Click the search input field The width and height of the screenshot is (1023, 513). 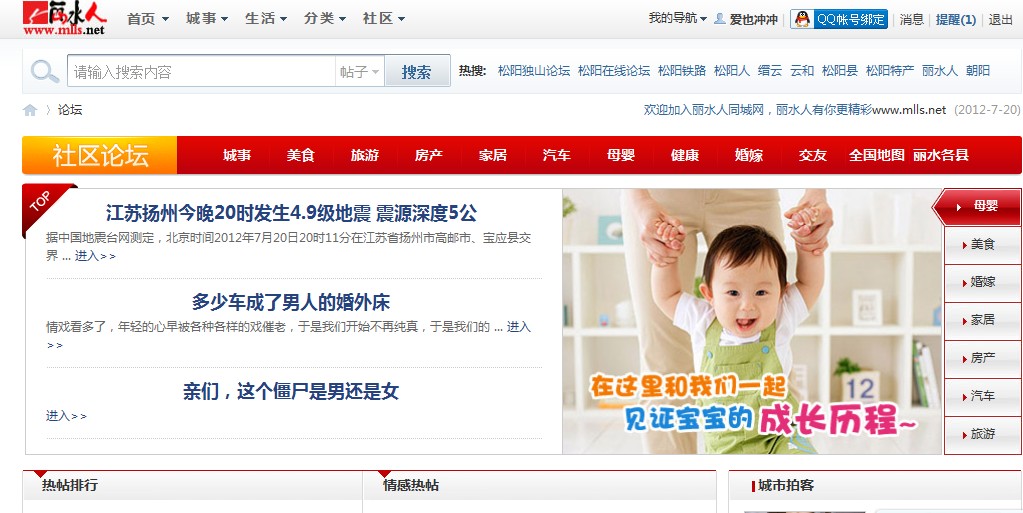pyautogui.click(x=202, y=71)
